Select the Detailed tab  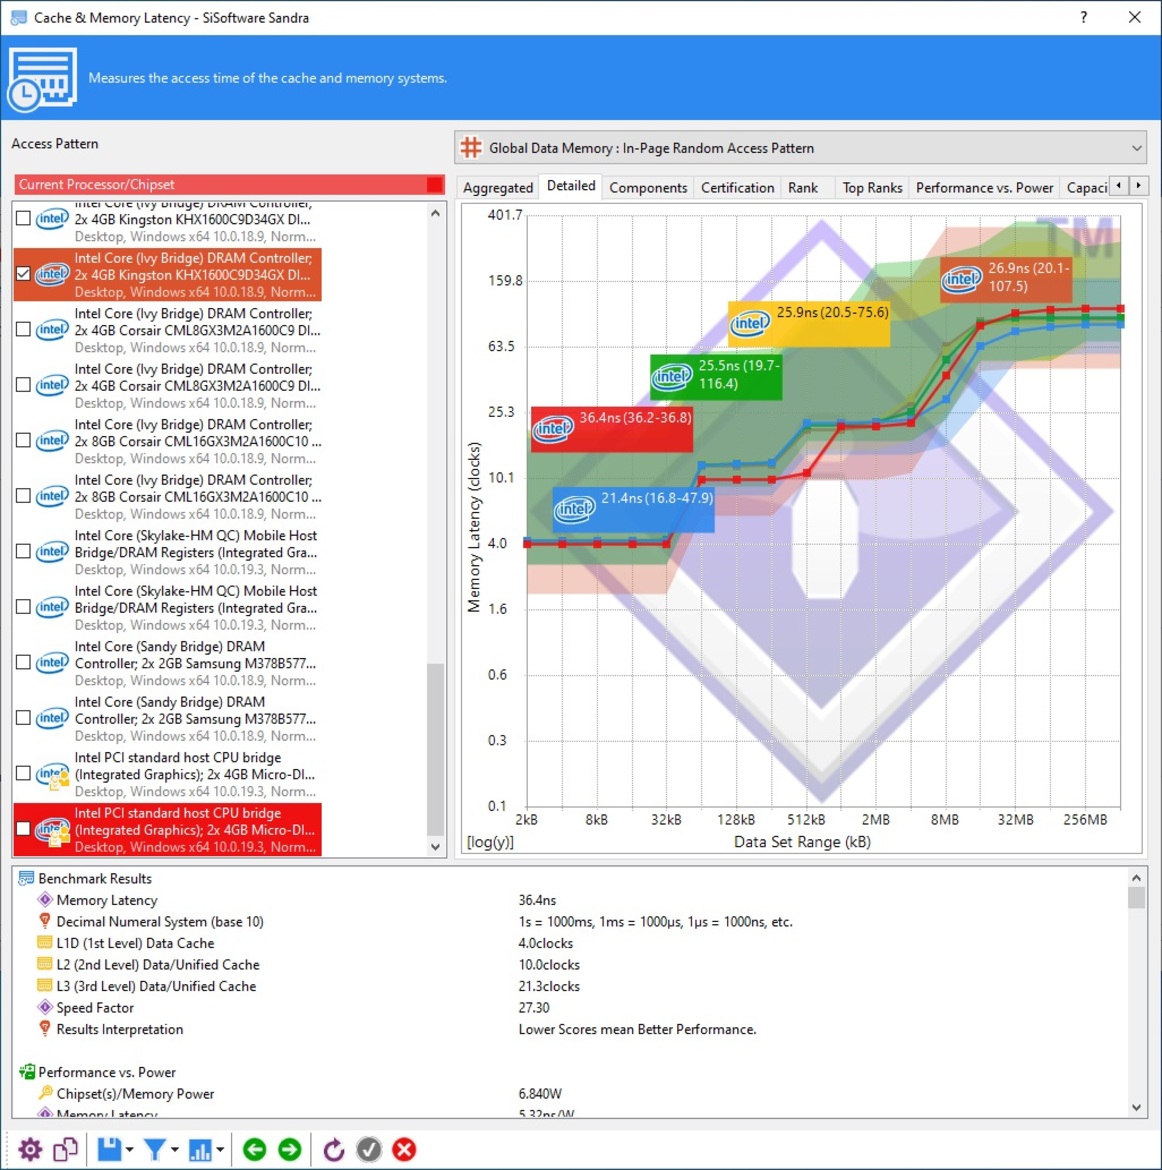point(571,186)
